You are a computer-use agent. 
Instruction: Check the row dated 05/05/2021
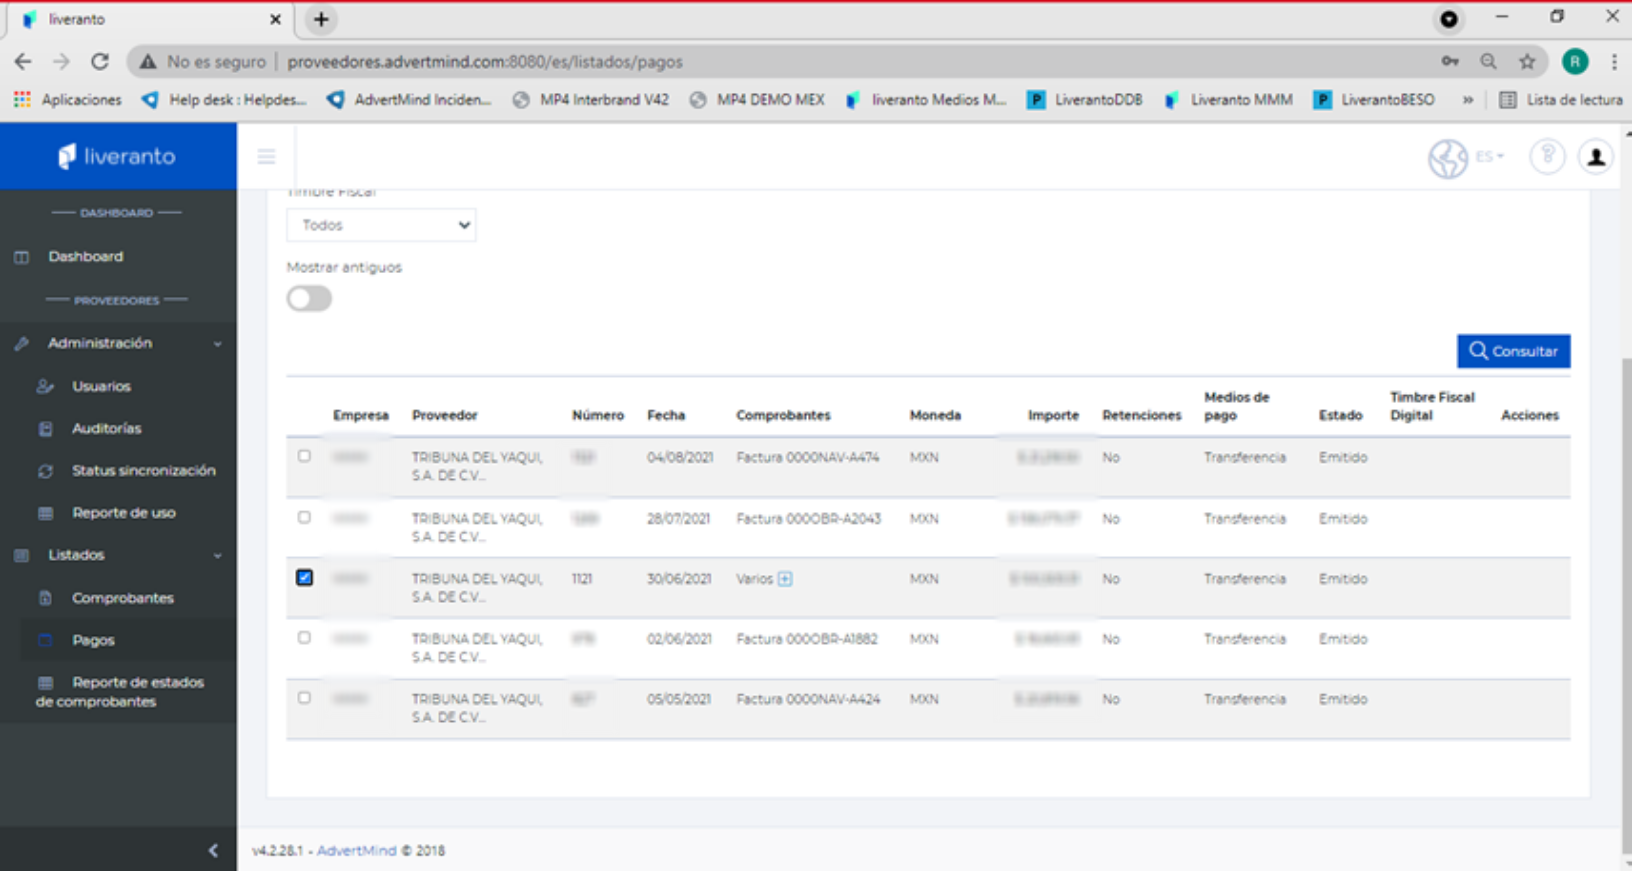tap(304, 697)
